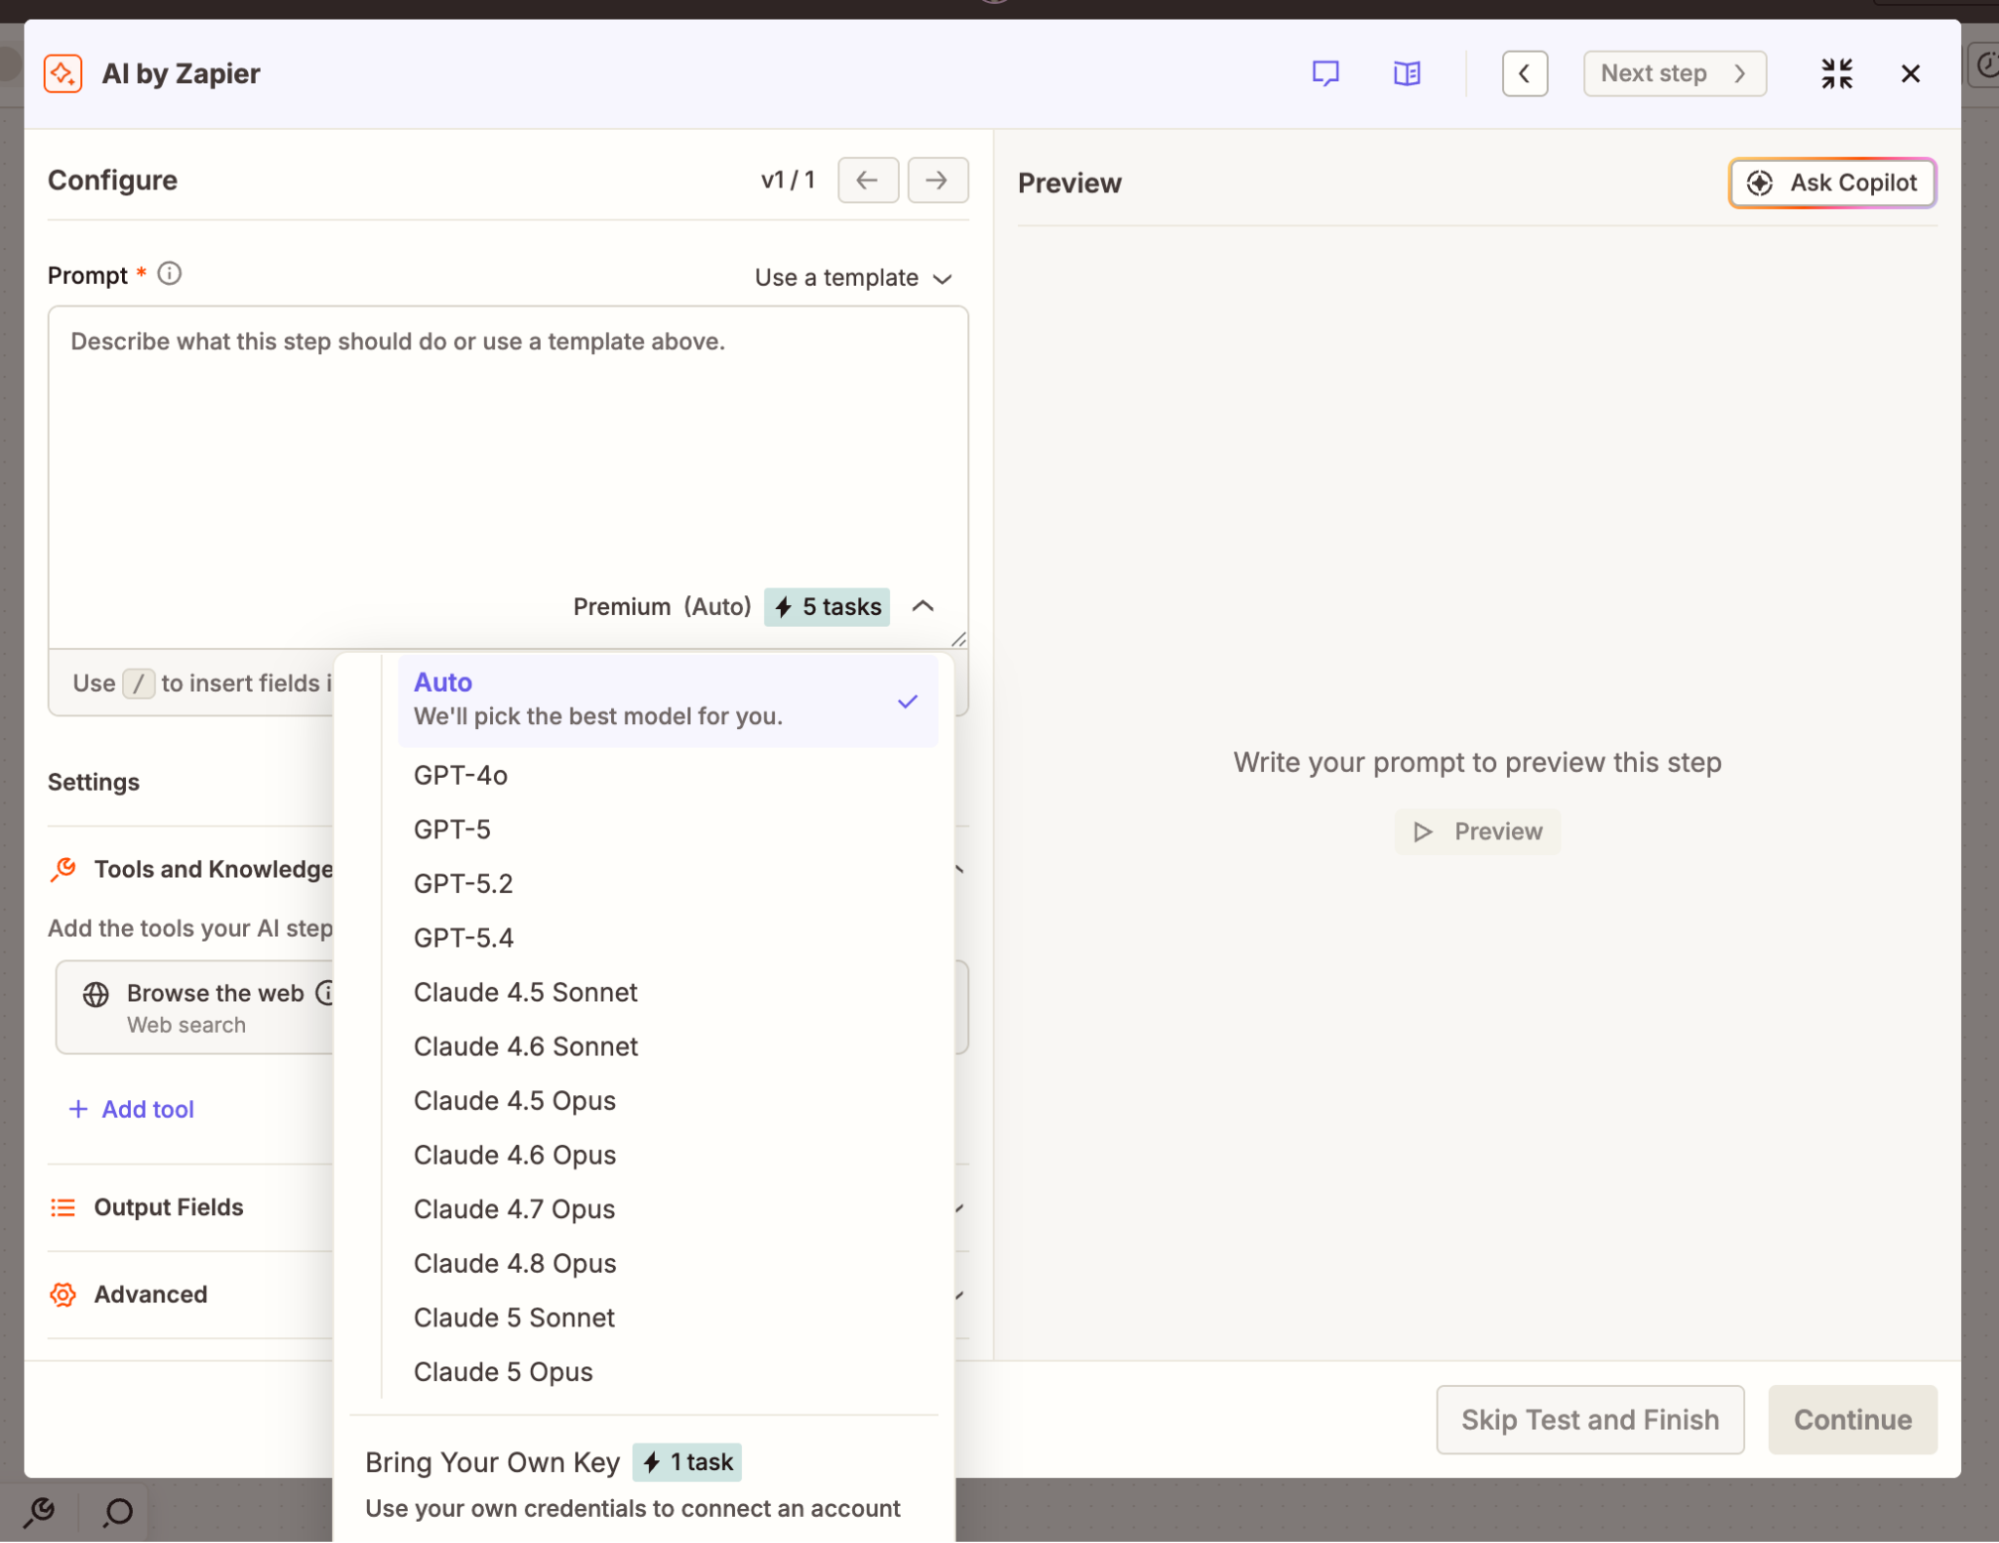Screen dimensions: 1999x1543
Task: Select Claude 4.5 Opus option
Action: (667, 1101)
